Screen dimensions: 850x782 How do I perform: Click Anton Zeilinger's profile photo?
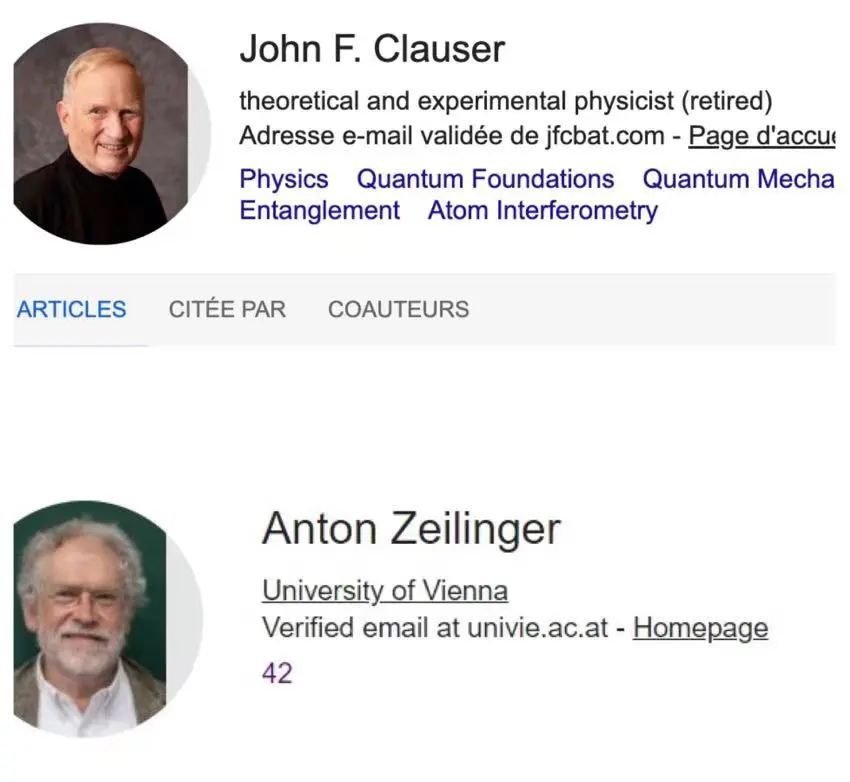[100, 618]
